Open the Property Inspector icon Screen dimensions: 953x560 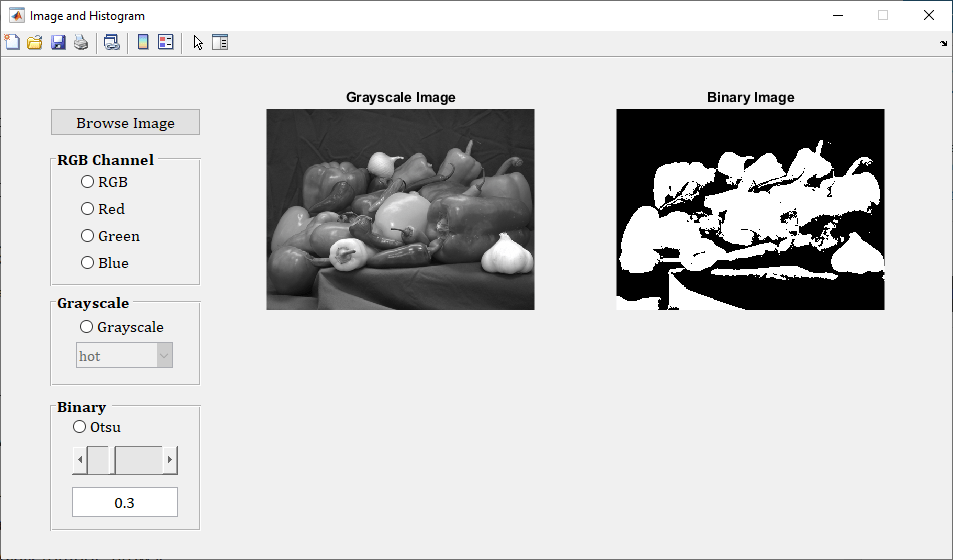coord(220,42)
